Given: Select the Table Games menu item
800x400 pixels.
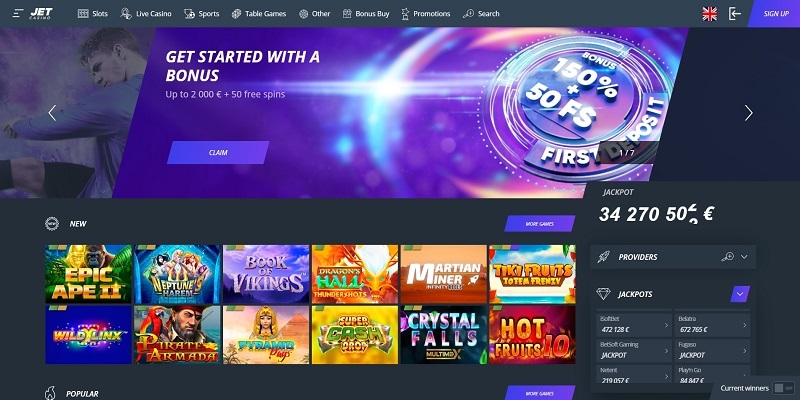Looking at the screenshot, I should click(x=259, y=14).
